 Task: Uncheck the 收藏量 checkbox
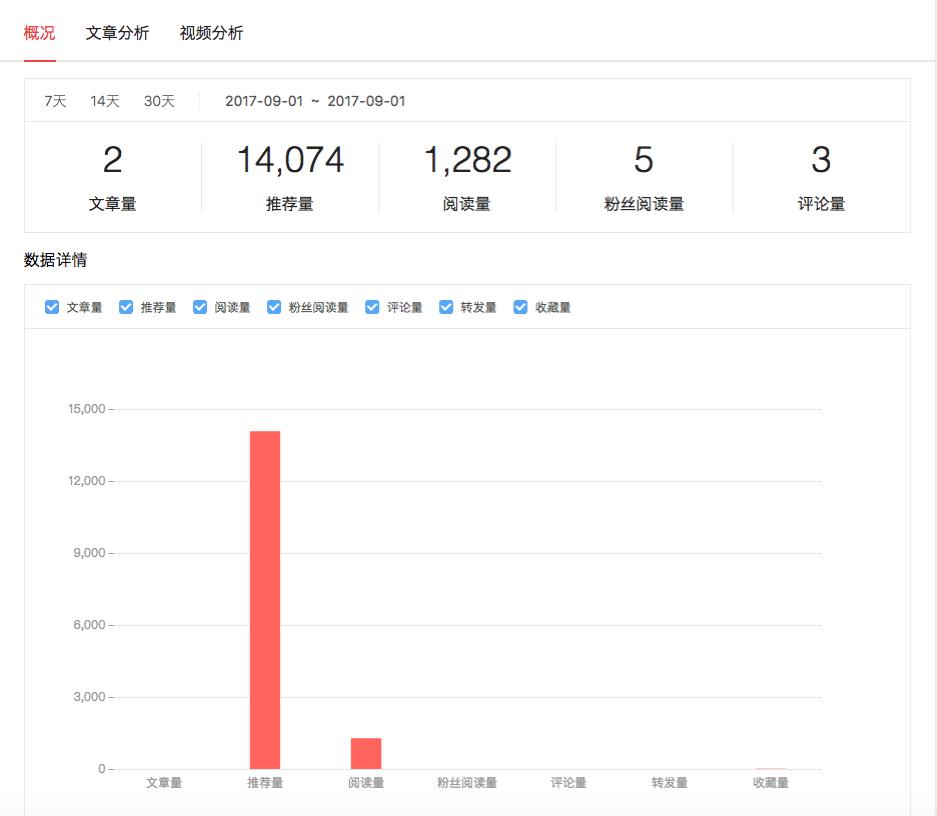click(519, 307)
